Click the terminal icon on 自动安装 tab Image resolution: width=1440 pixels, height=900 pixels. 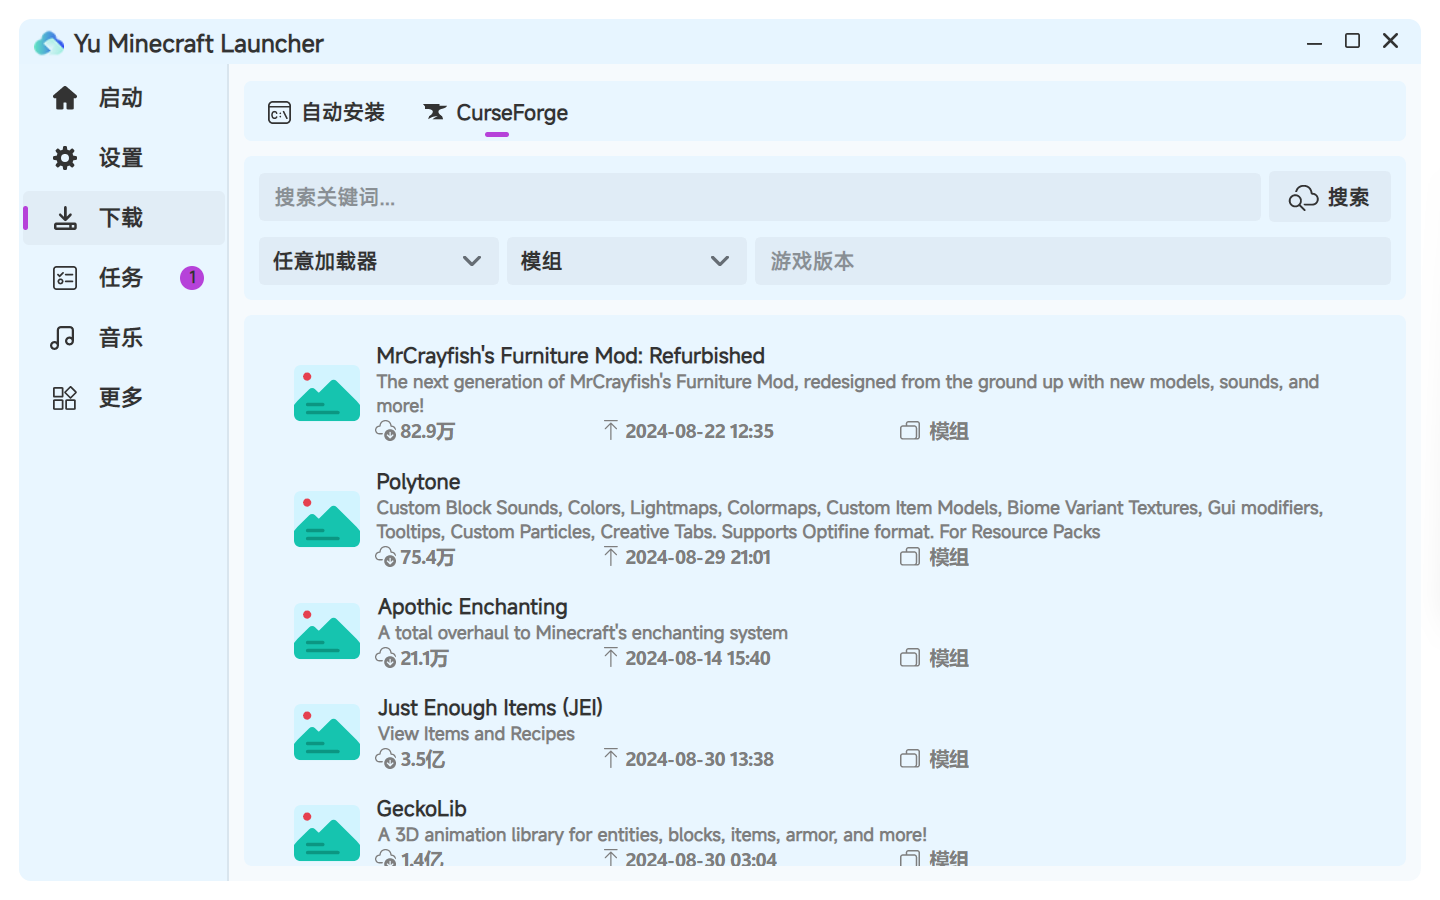[280, 113]
